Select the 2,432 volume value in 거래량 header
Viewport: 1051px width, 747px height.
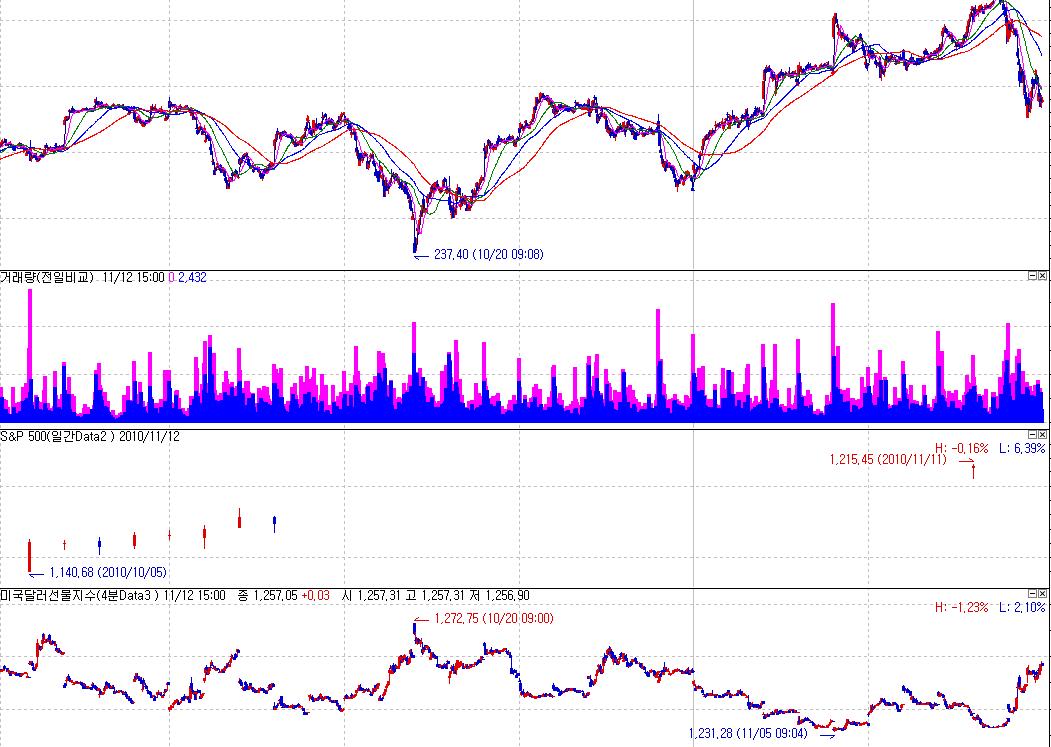[x=186, y=277]
